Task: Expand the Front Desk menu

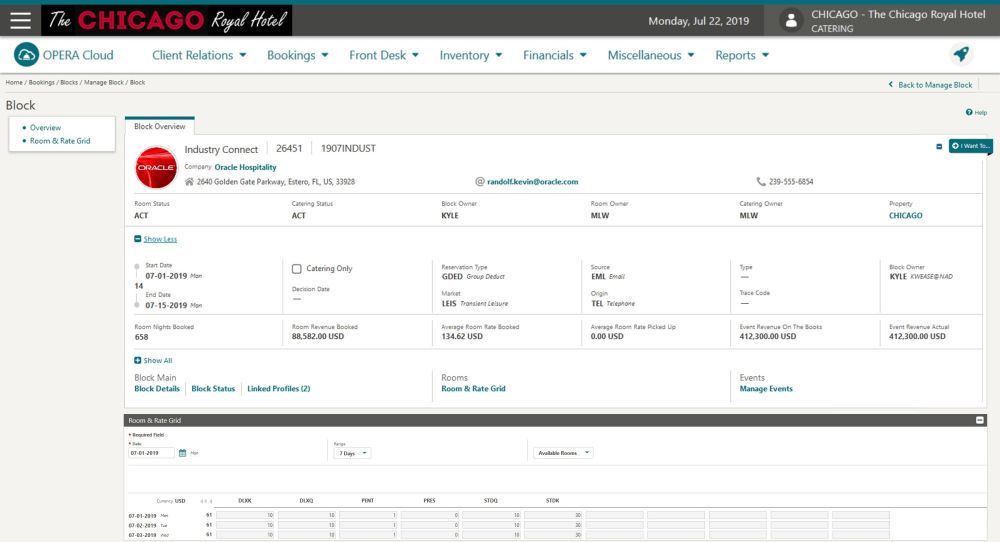Action: pos(384,55)
